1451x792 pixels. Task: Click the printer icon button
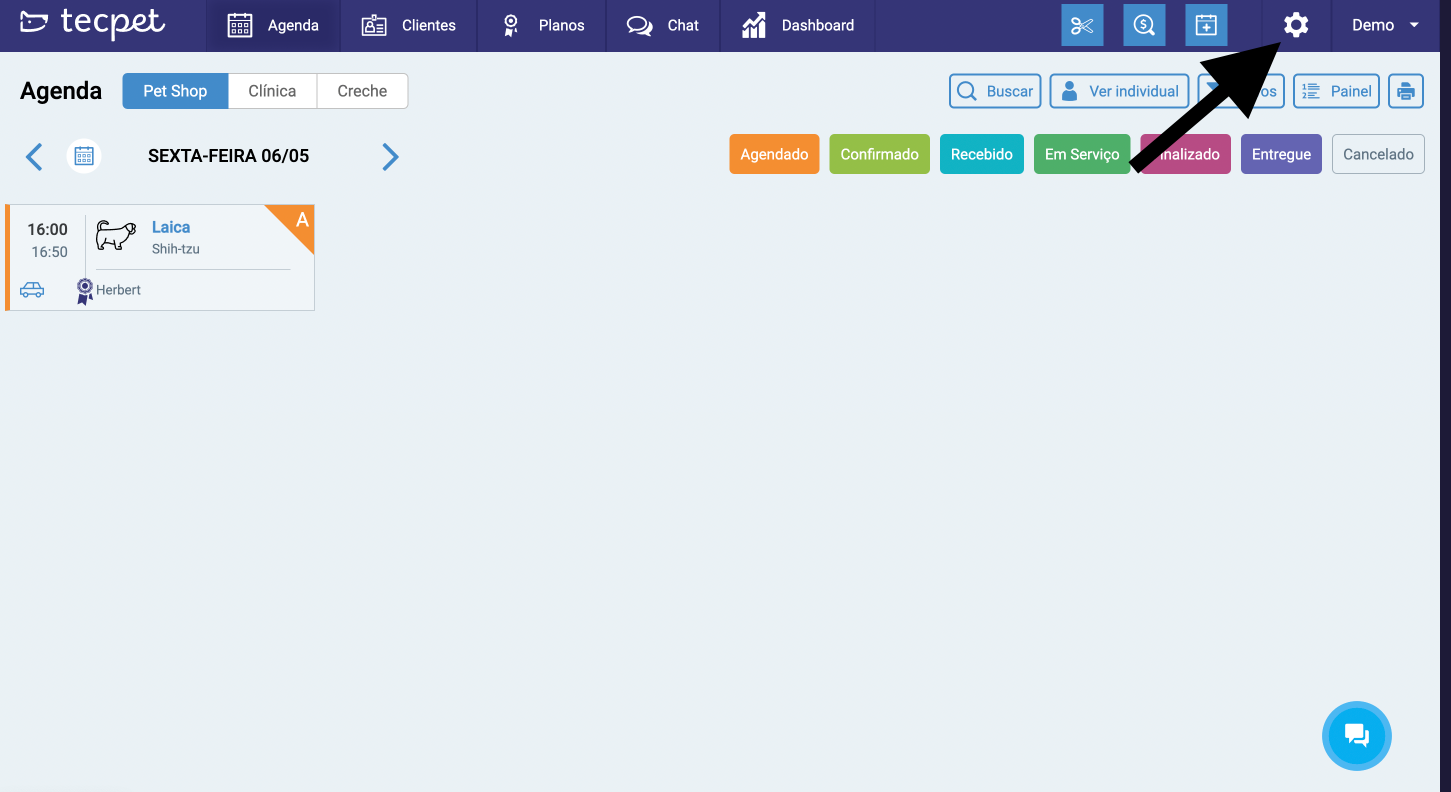(x=1406, y=91)
